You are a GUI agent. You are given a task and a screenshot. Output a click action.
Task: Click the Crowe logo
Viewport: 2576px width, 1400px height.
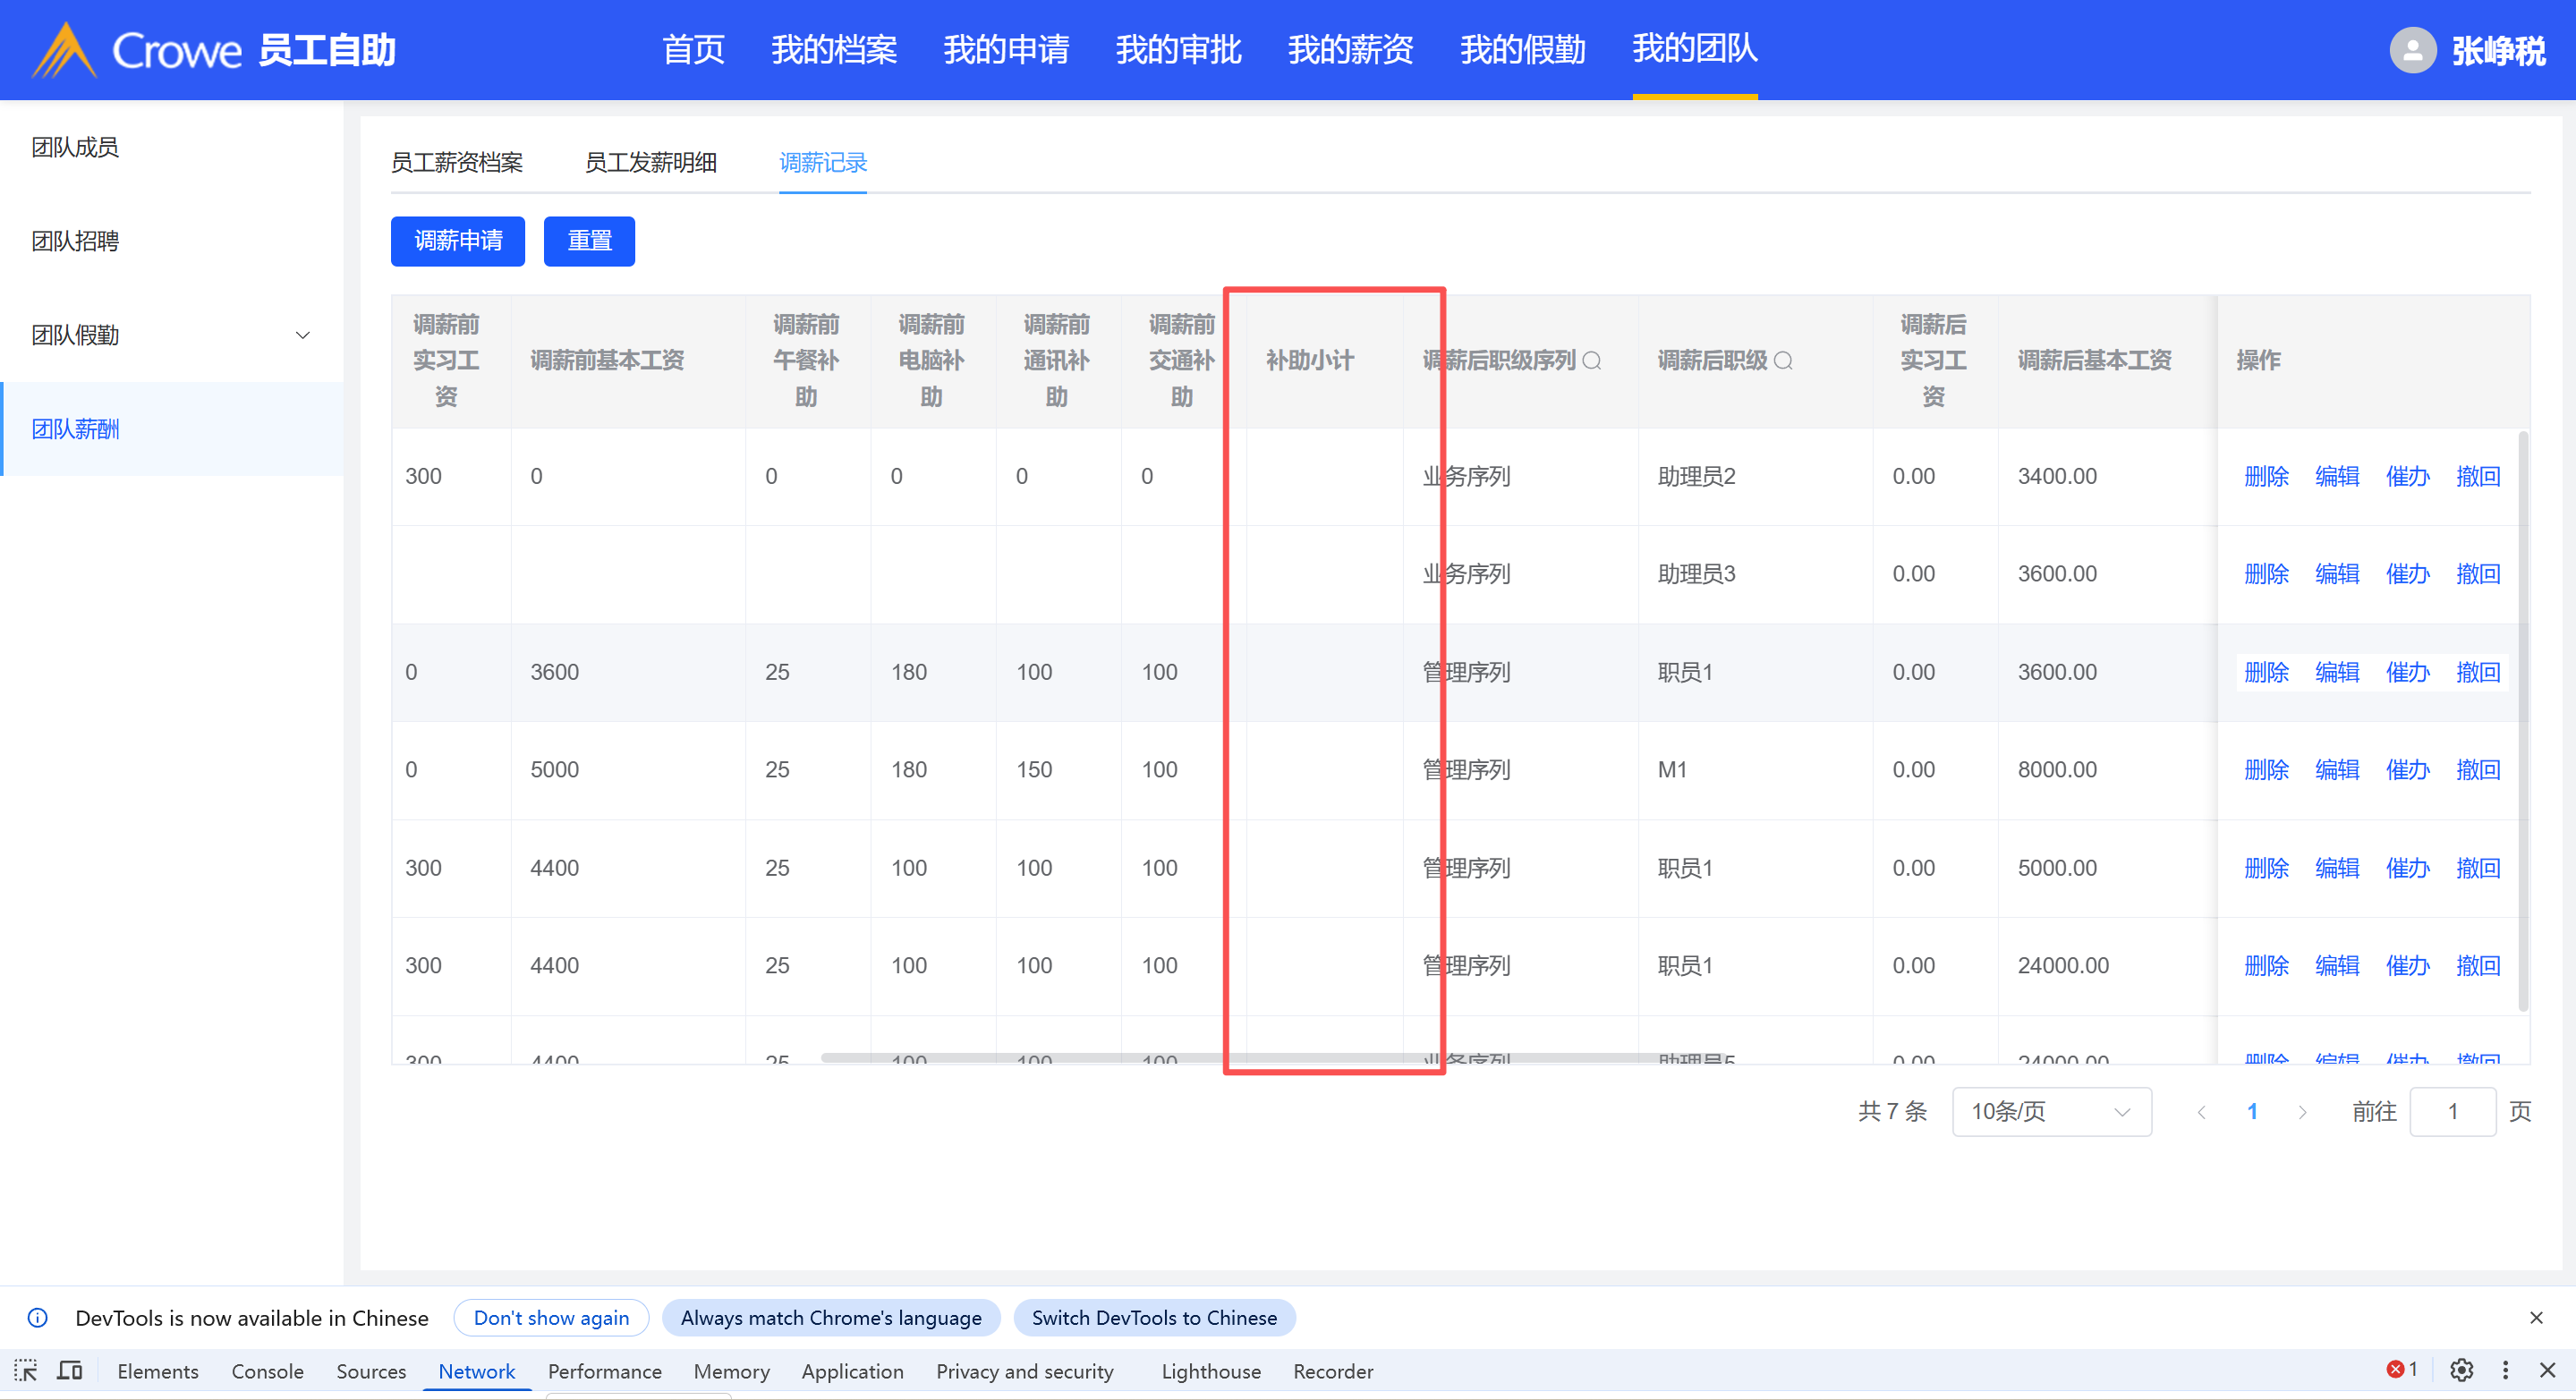(140, 49)
